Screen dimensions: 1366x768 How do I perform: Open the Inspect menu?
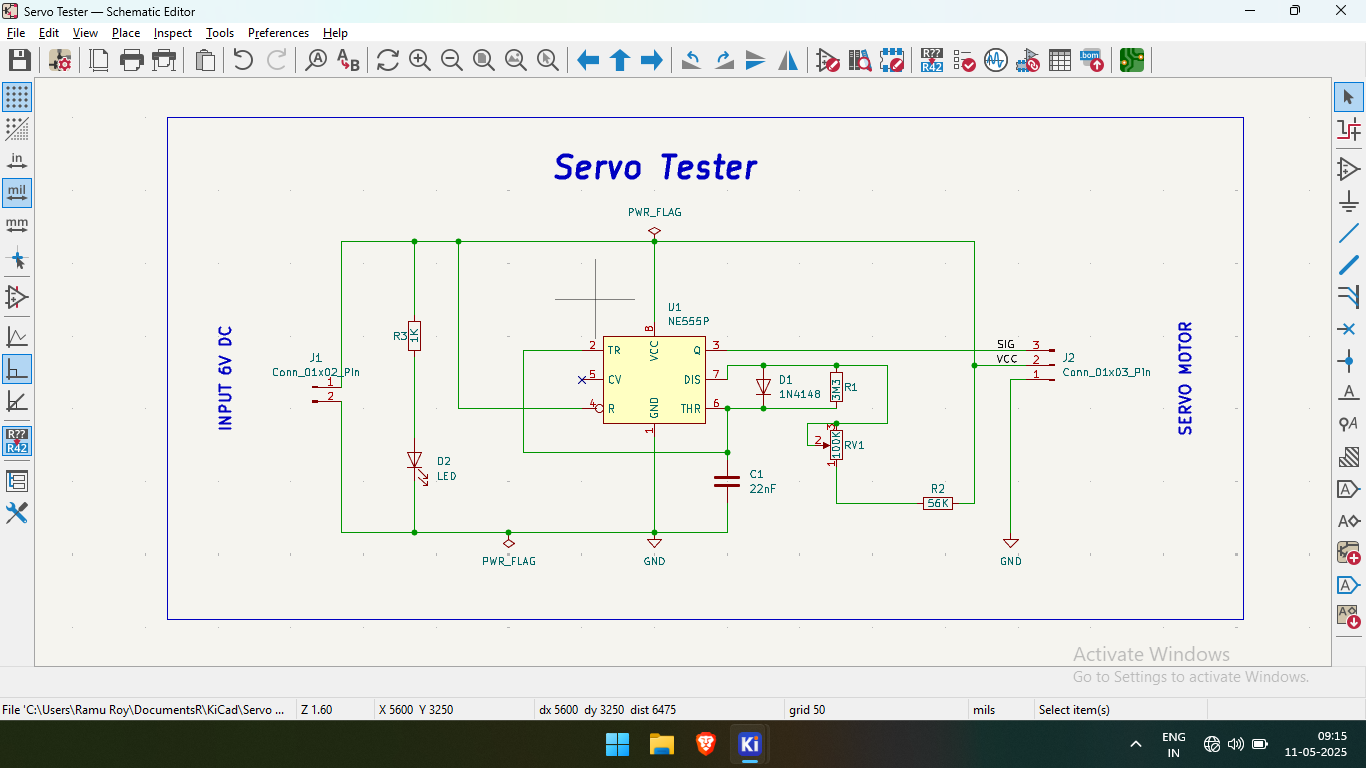(x=172, y=33)
